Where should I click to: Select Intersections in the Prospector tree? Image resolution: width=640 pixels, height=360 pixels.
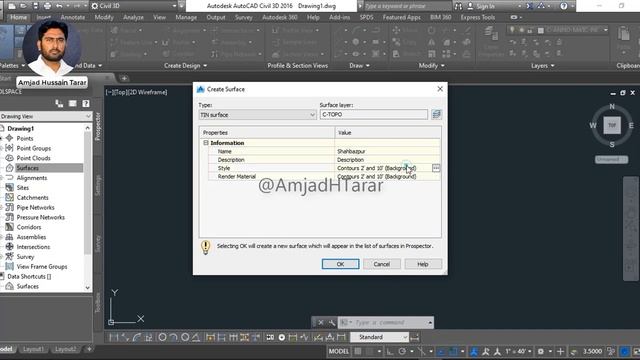tap(33, 247)
